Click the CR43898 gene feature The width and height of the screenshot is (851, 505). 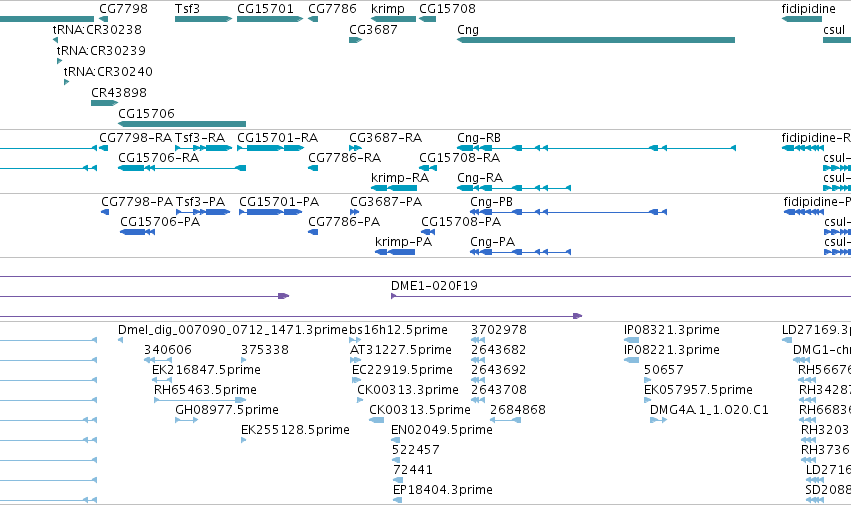[x=104, y=103]
